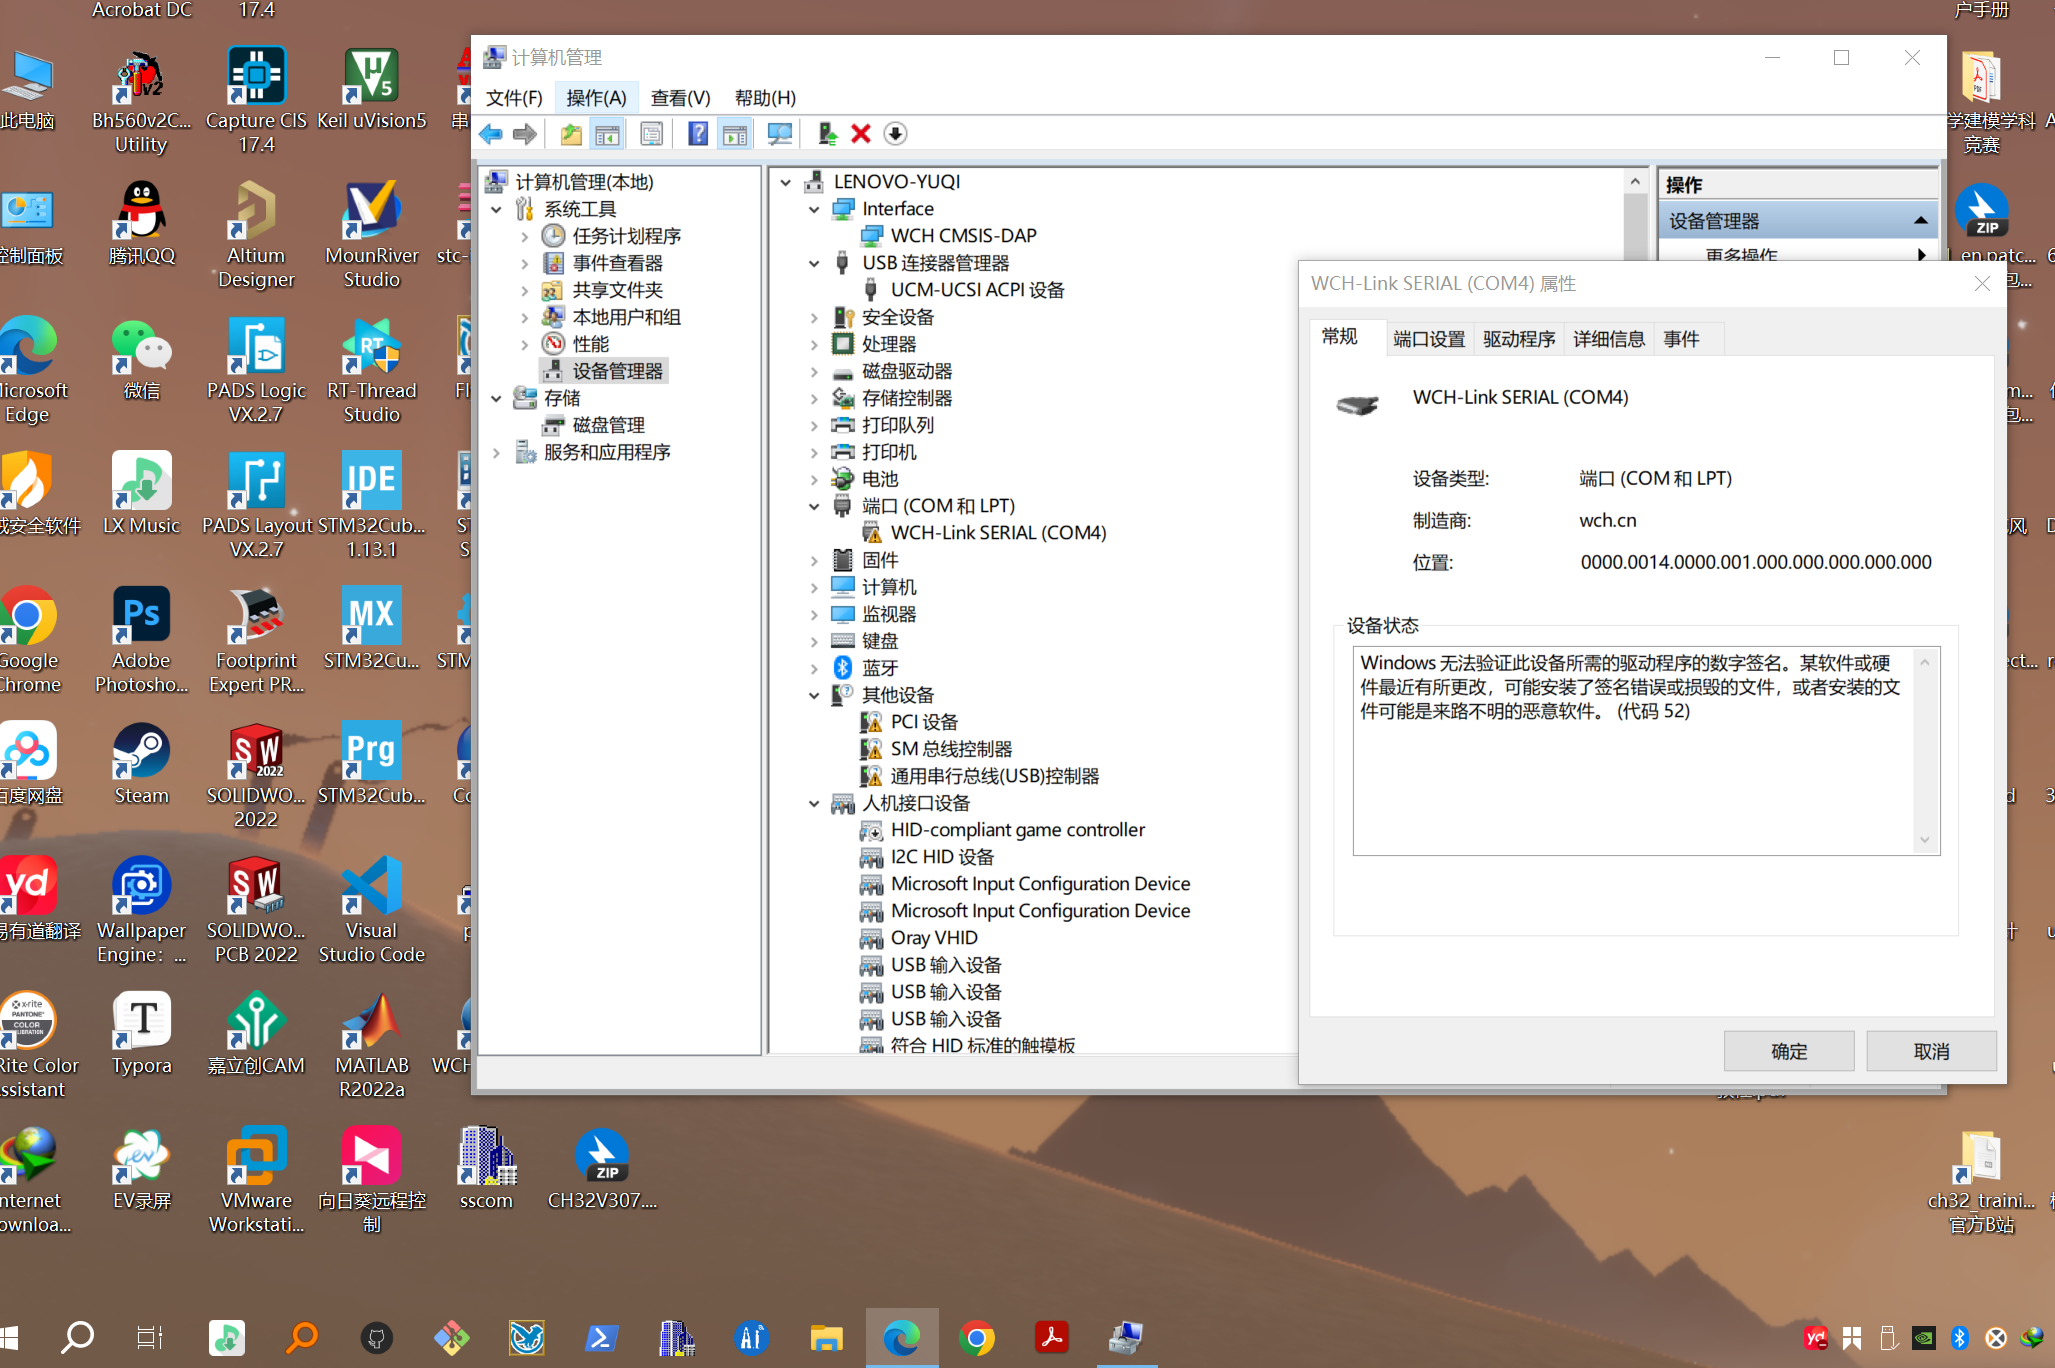Image resolution: width=2055 pixels, height=1368 pixels.
Task: Select the Visual Studio Code desktop icon
Action: coord(371,910)
